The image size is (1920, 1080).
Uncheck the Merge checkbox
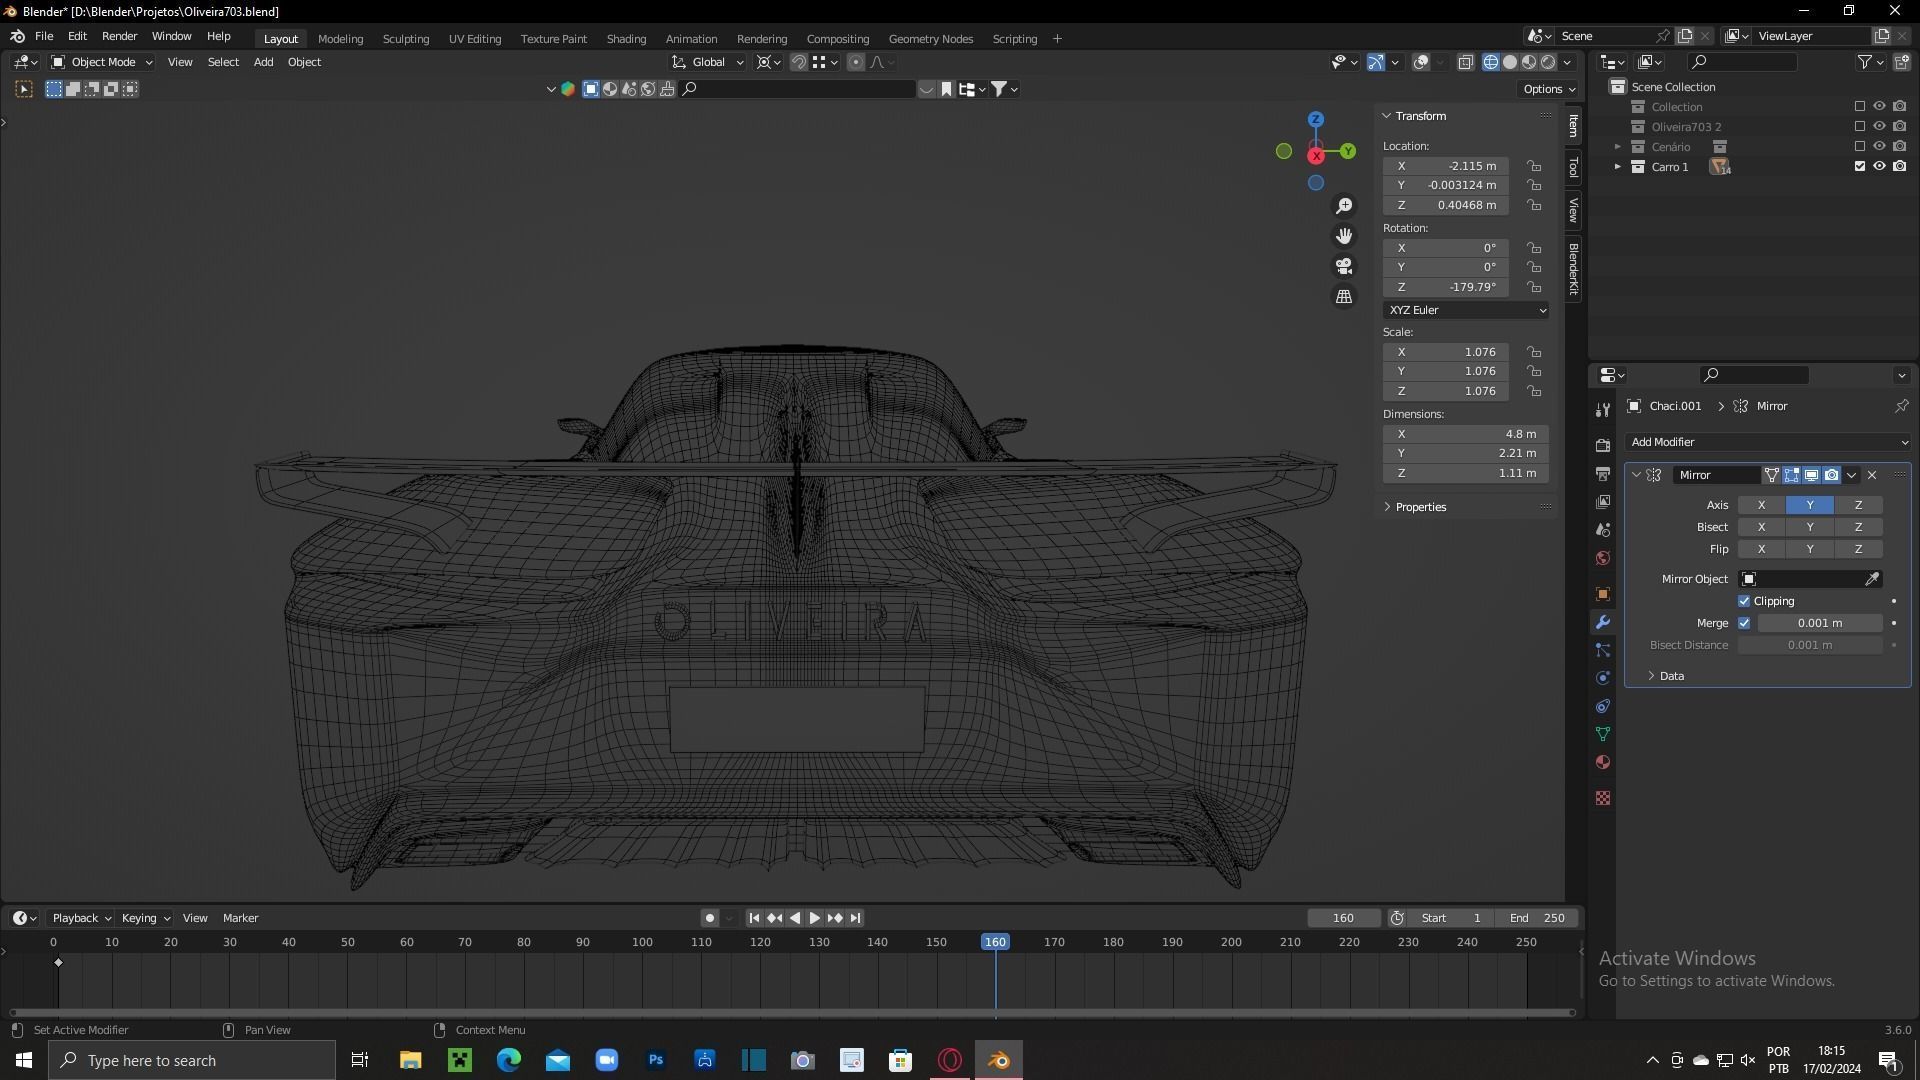coord(1744,623)
